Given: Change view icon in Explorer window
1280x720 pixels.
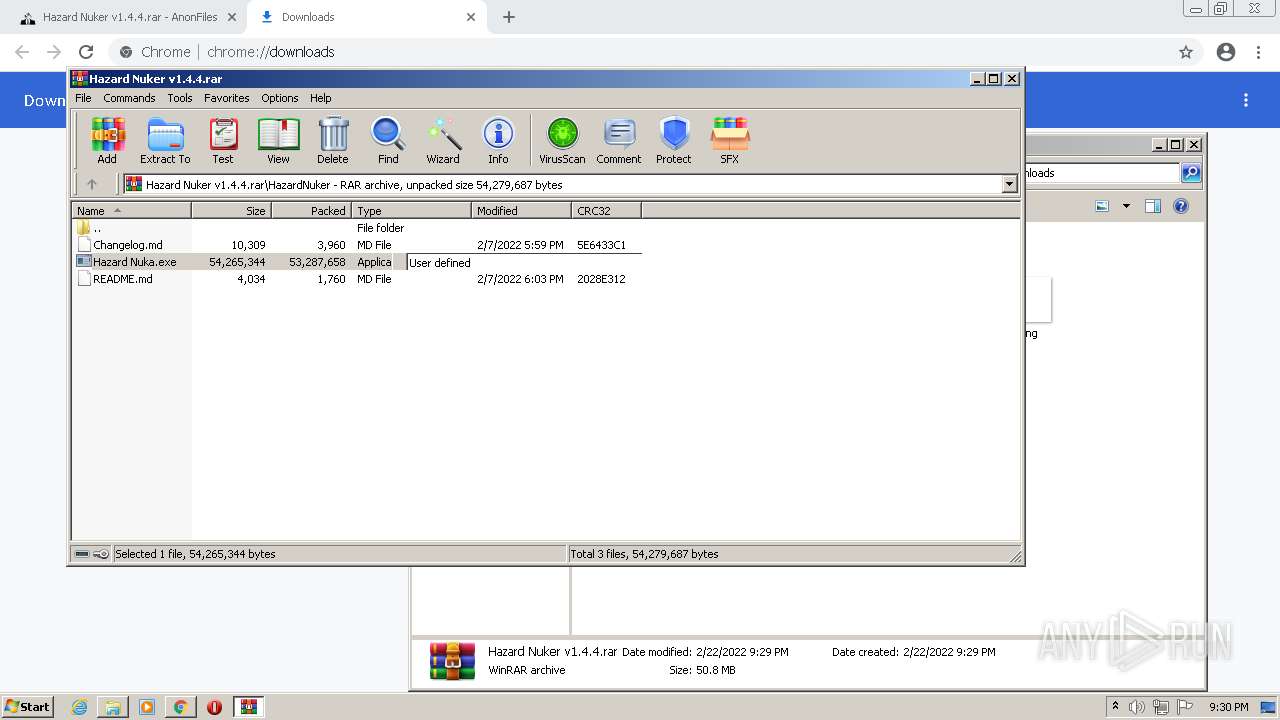Looking at the screenshot, I should 1102,206.
